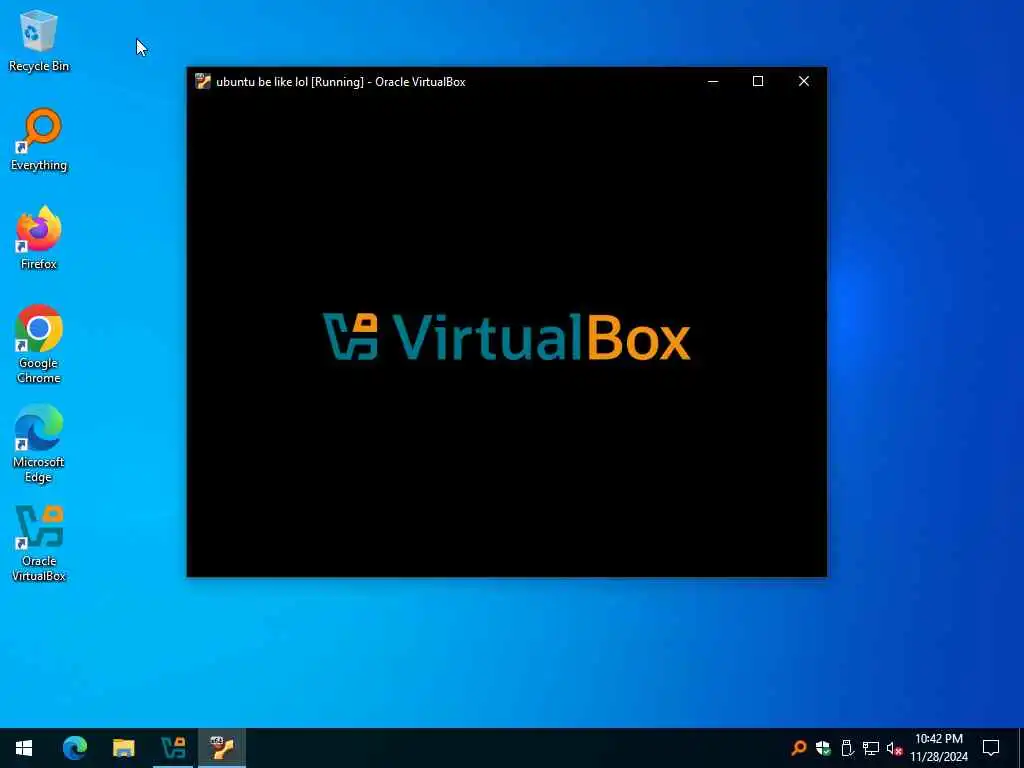Image resolution: width=1024 pixels, height=768 pixels.
Task: Activate the running VM taskbar button
Action: point(222,748)
